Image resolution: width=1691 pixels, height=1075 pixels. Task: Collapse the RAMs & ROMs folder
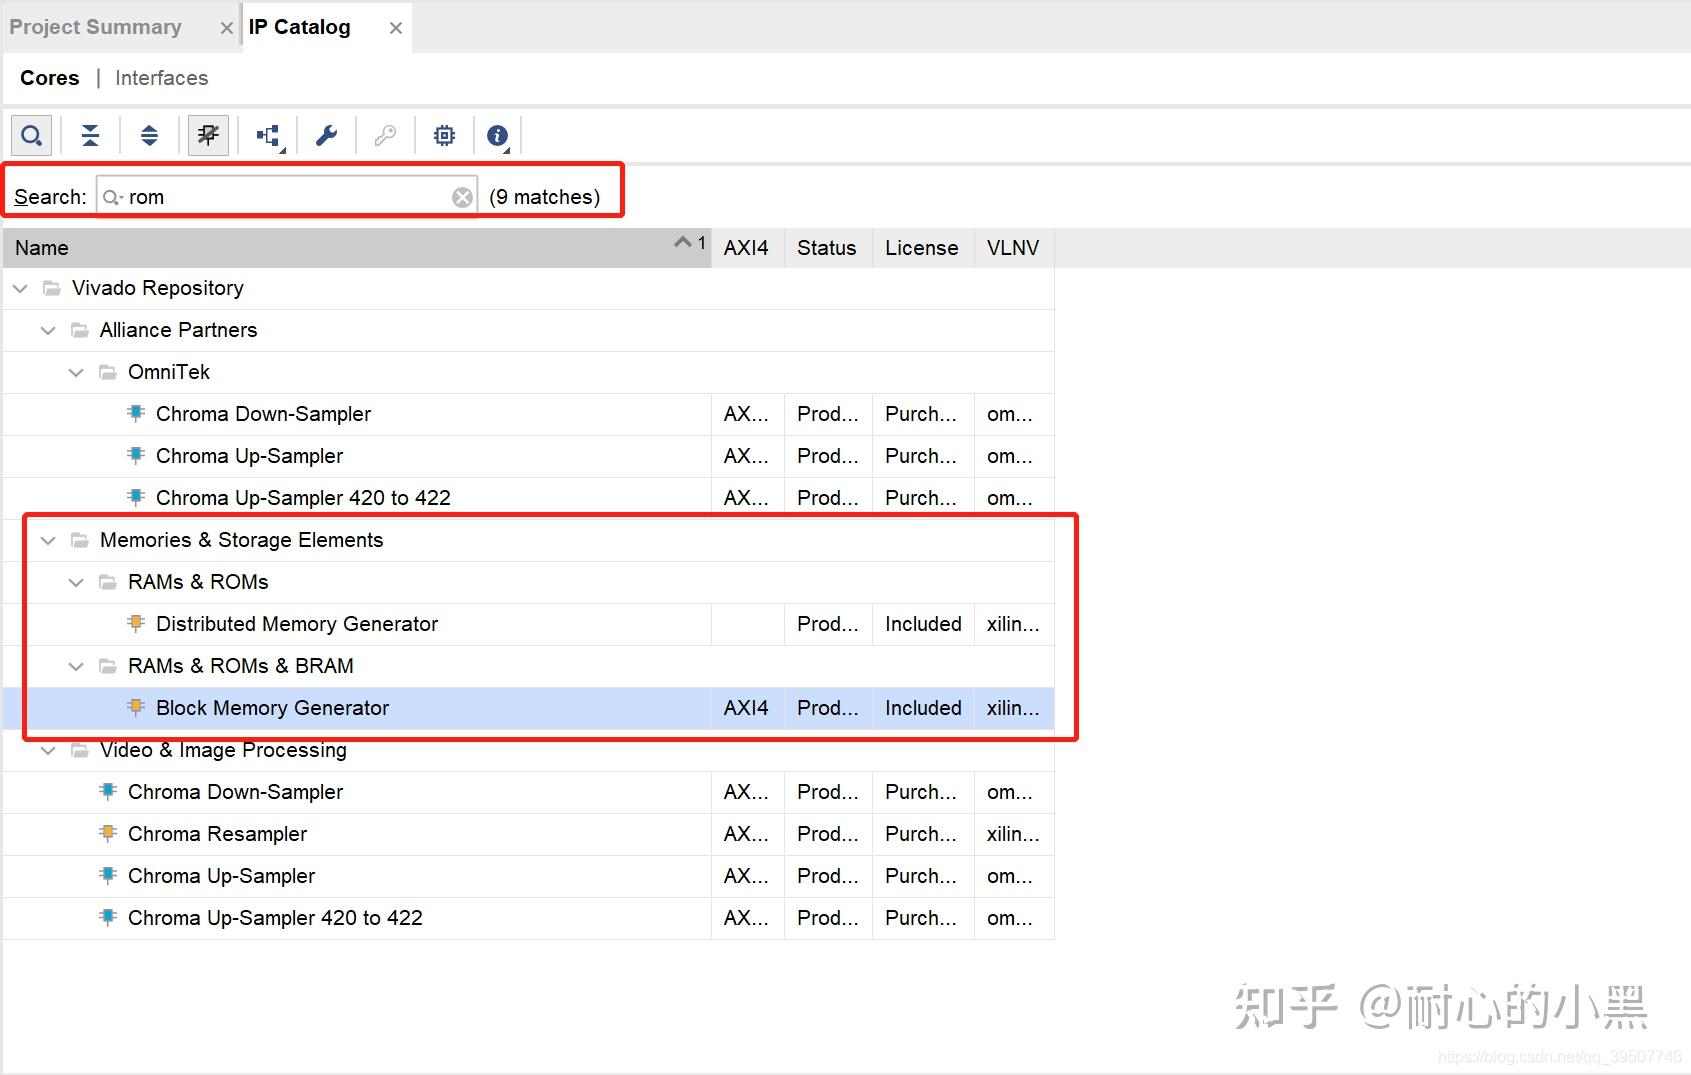pos(76,582)
